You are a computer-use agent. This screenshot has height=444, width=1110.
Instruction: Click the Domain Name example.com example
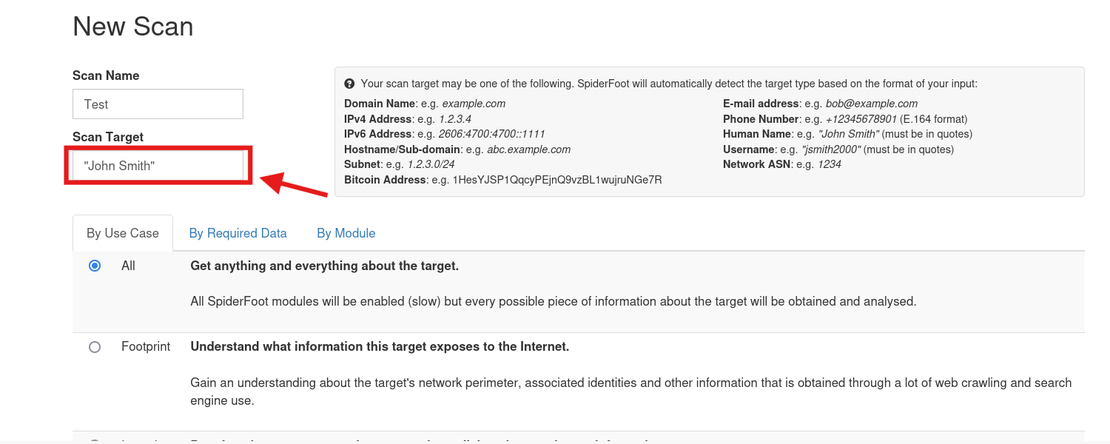(472, 104)
